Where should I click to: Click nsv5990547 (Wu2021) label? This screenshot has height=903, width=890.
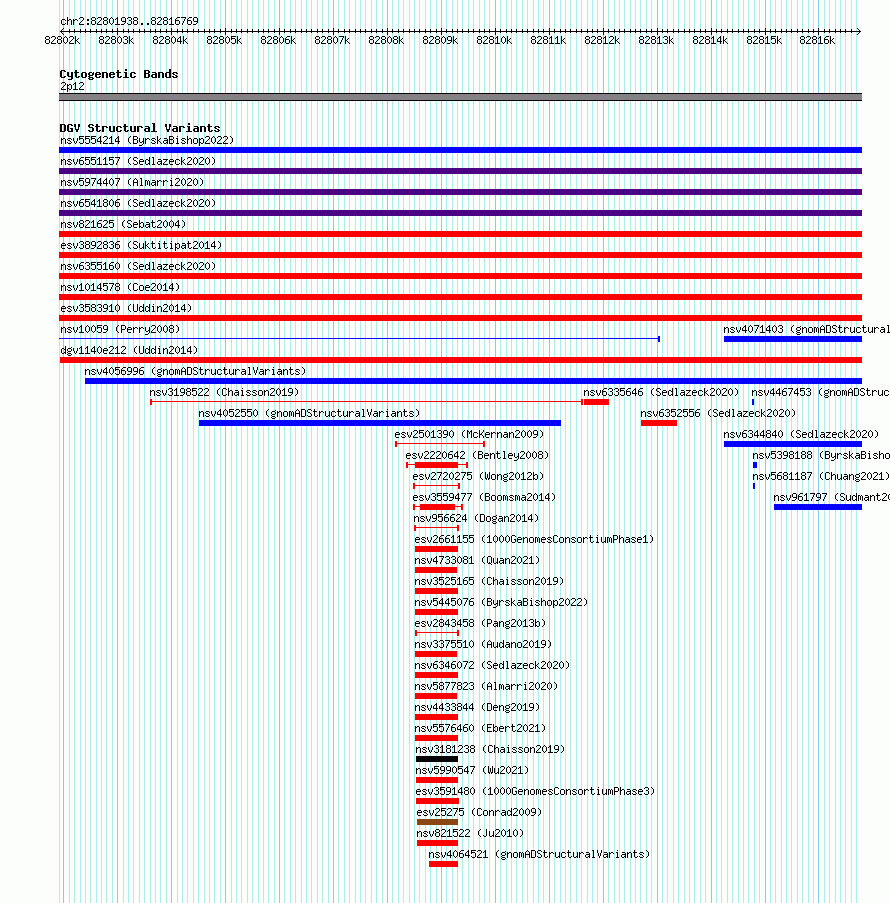point(472,771)
